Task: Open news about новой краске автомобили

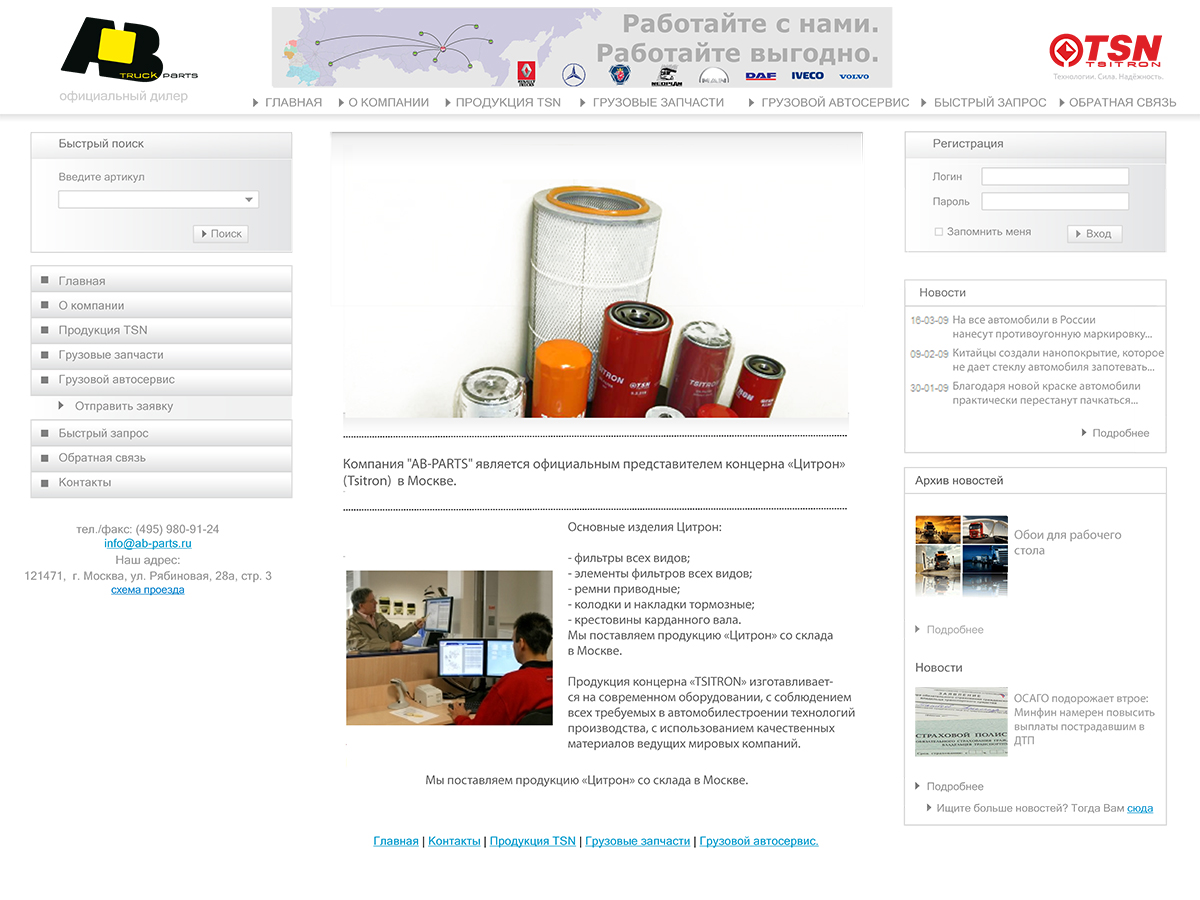Action: coord(1046,393)
